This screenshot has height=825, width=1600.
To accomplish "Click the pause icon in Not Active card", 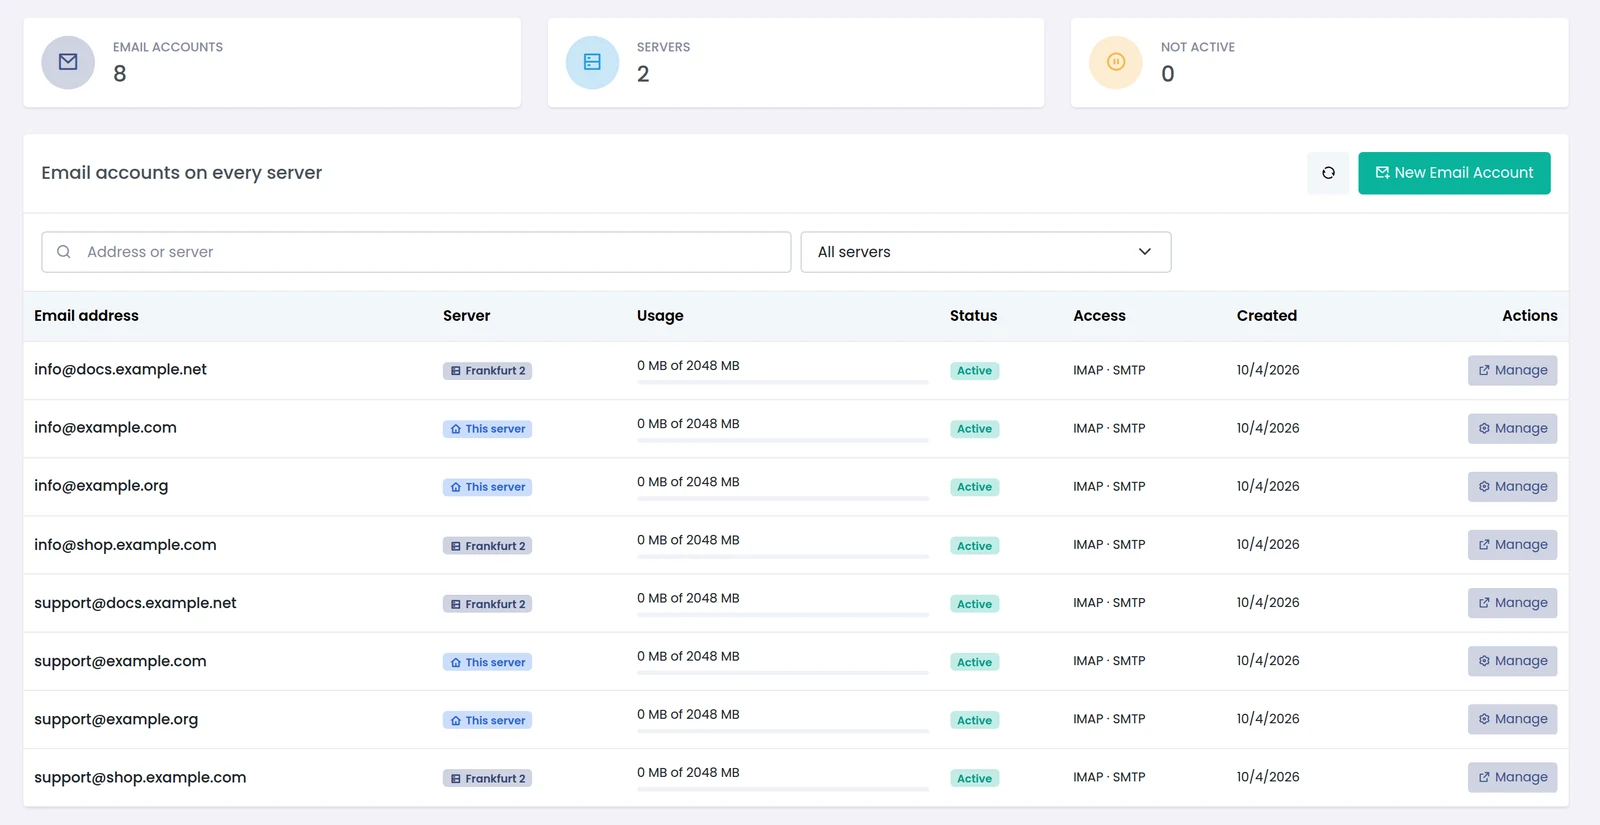I will coord(1116,62).
